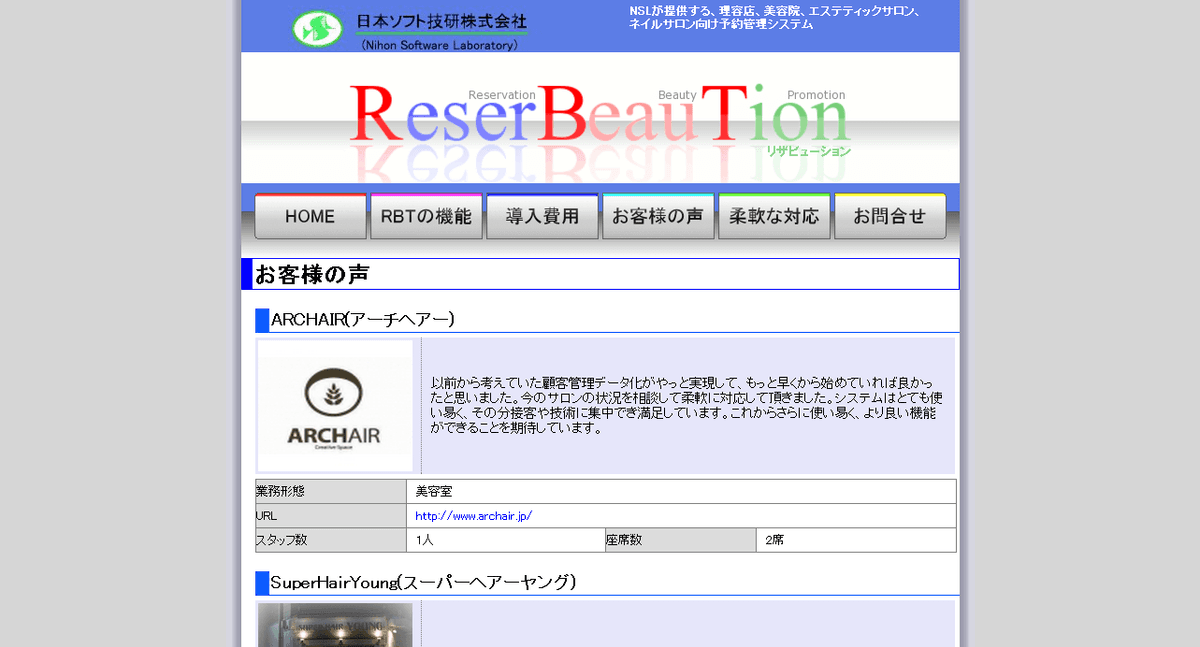The height and width of the screenshot is (647, 1200).
Task: Click the SuperHairYoung salon photo
Action: coord(335,625)
